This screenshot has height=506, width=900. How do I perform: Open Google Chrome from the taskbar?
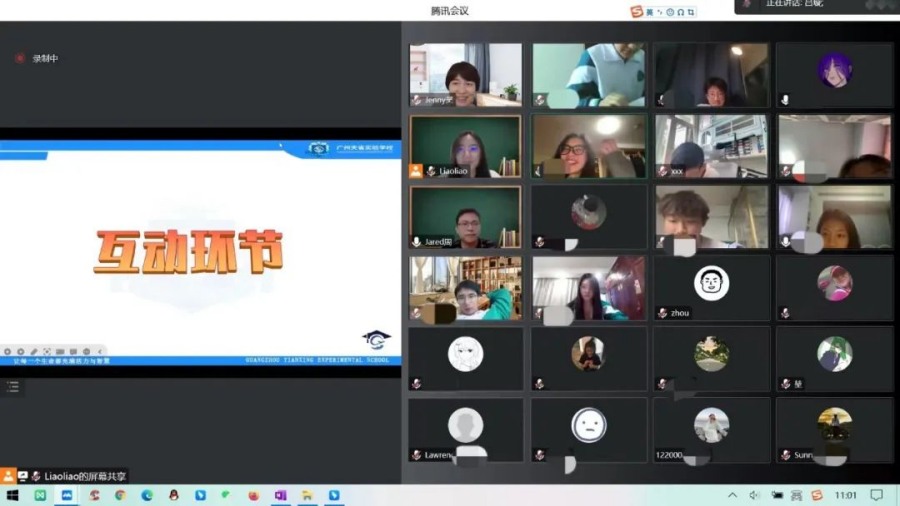coord(120,495)
